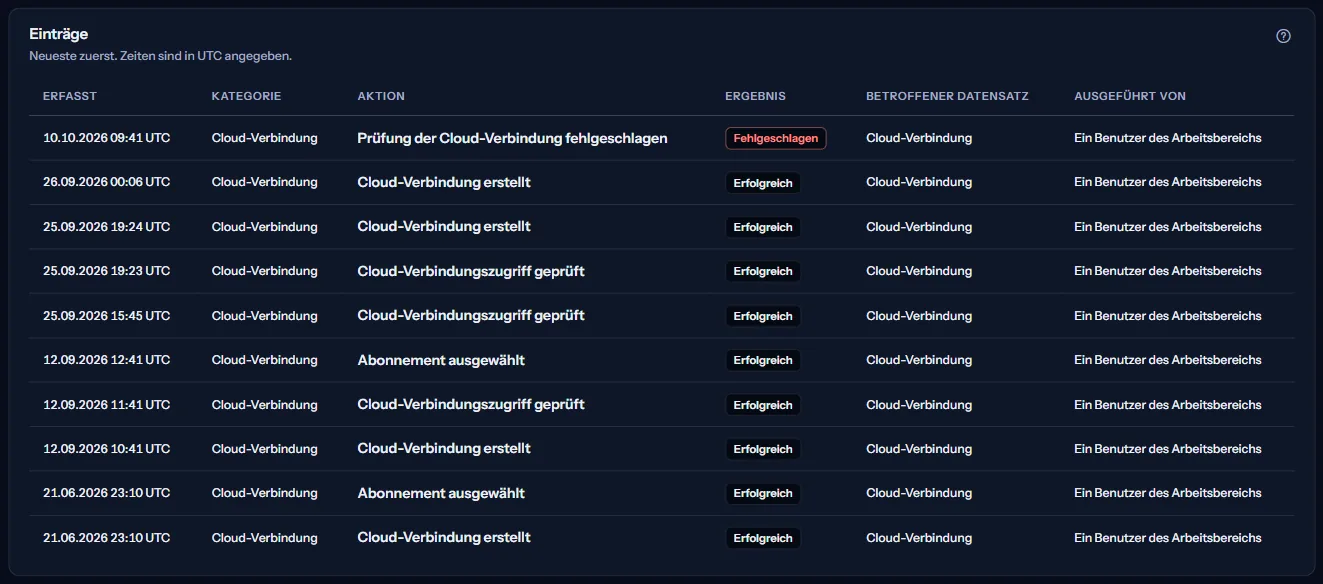Select timestamp 12.09.2026 10:41 UTC
The image size is (1323, 584).
[106, 449]
